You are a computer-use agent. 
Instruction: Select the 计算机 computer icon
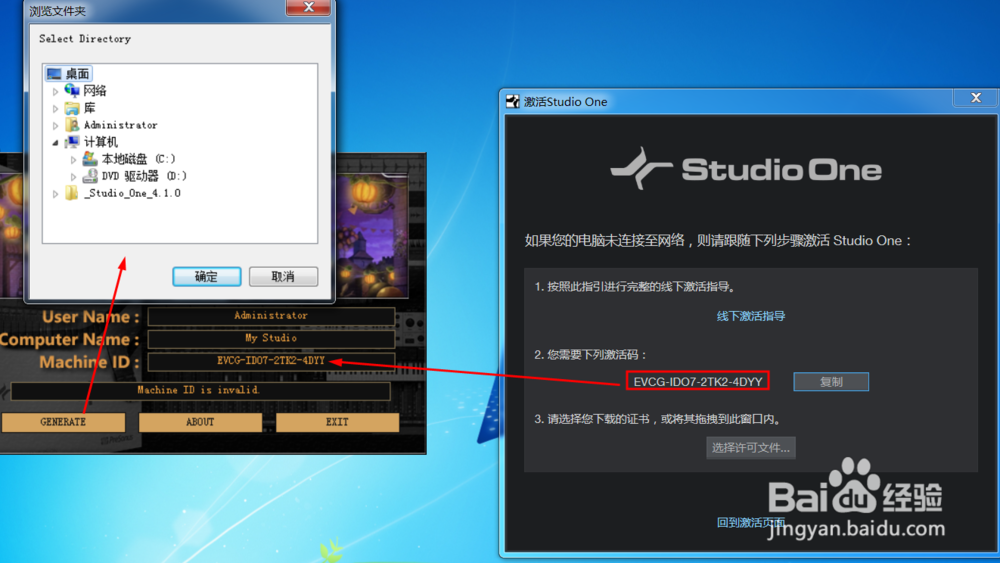pyautogui.click(x=72, y=142)
